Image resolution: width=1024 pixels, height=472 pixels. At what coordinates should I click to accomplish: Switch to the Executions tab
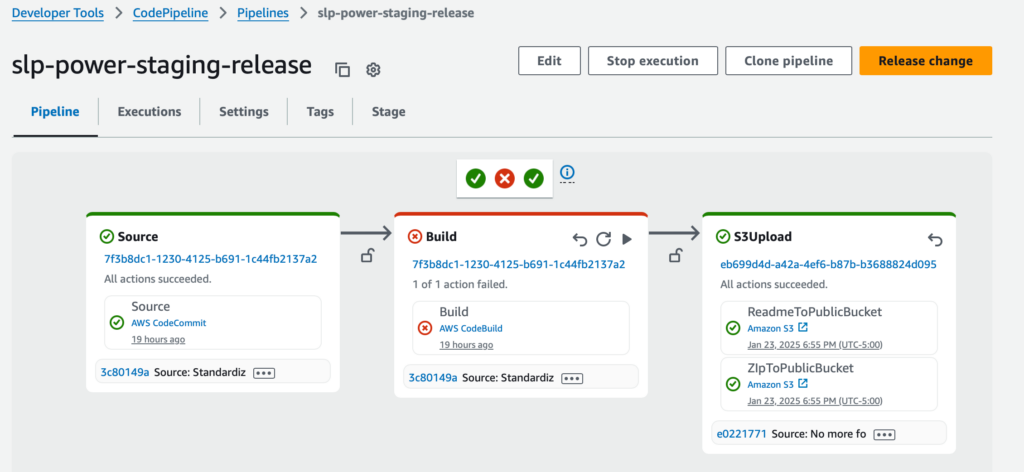point(150,112)
